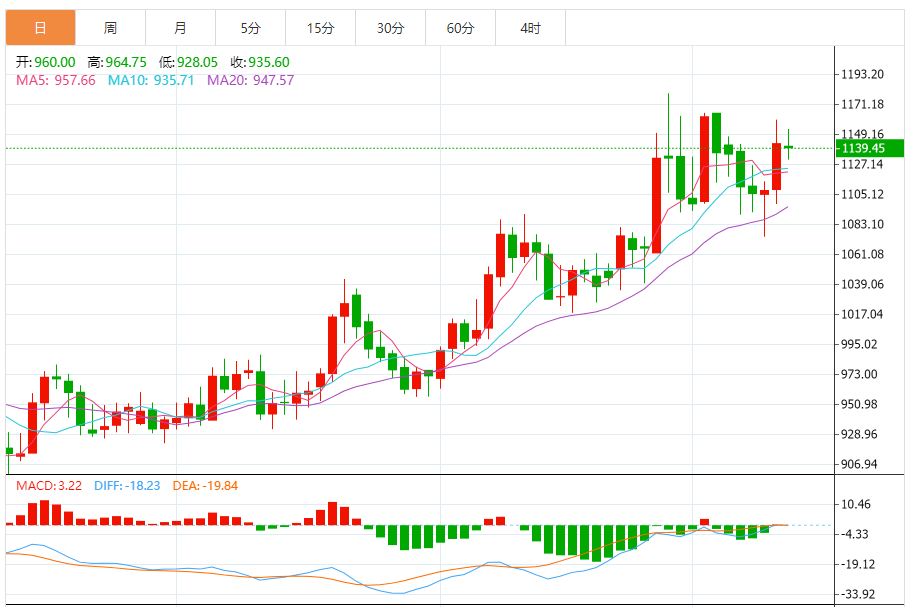Open the 4时 interval tab
The image size is (909, 607).
[530, 28]
